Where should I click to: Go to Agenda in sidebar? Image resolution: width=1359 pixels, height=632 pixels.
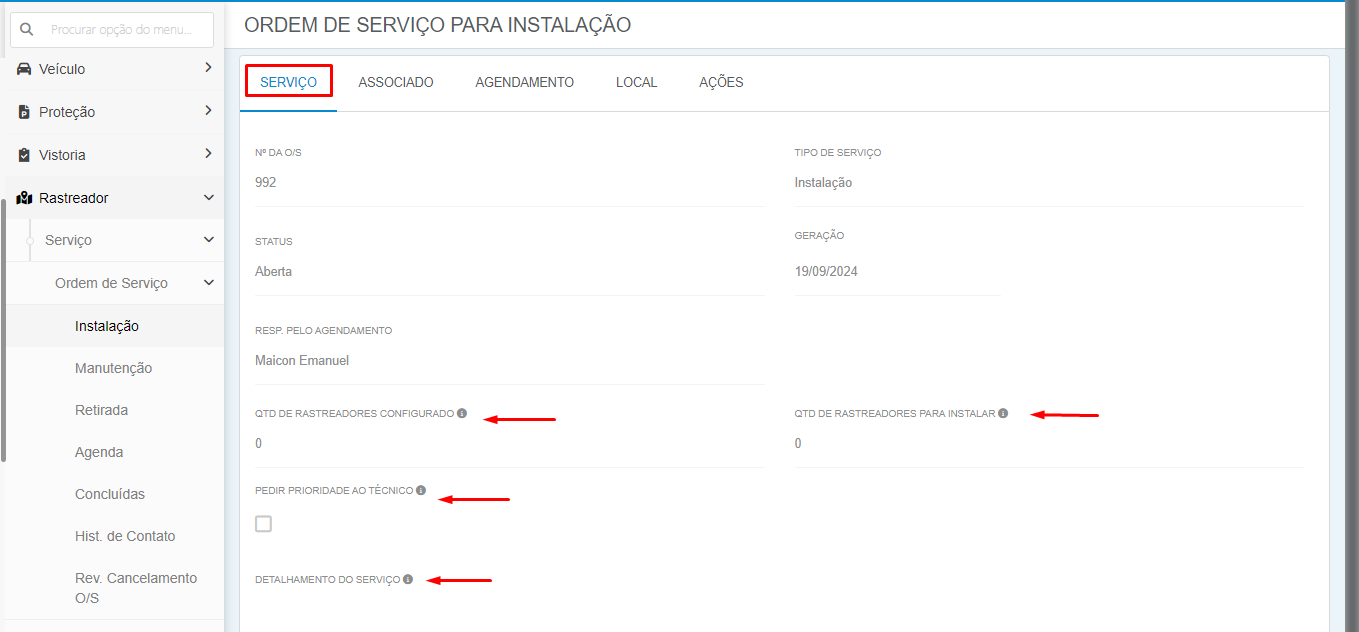coord(99,452)
